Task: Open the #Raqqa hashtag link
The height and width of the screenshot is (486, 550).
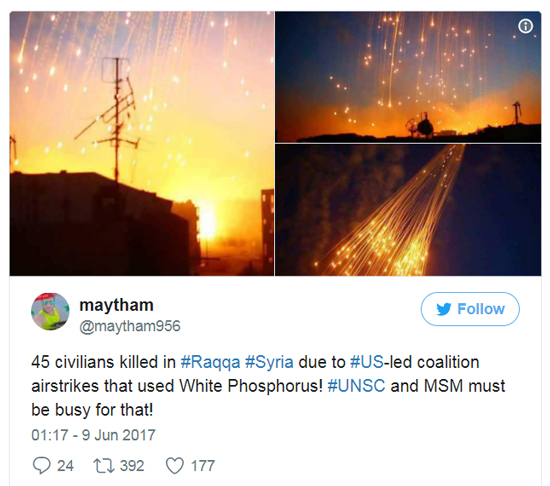Action: click(210, 362)
